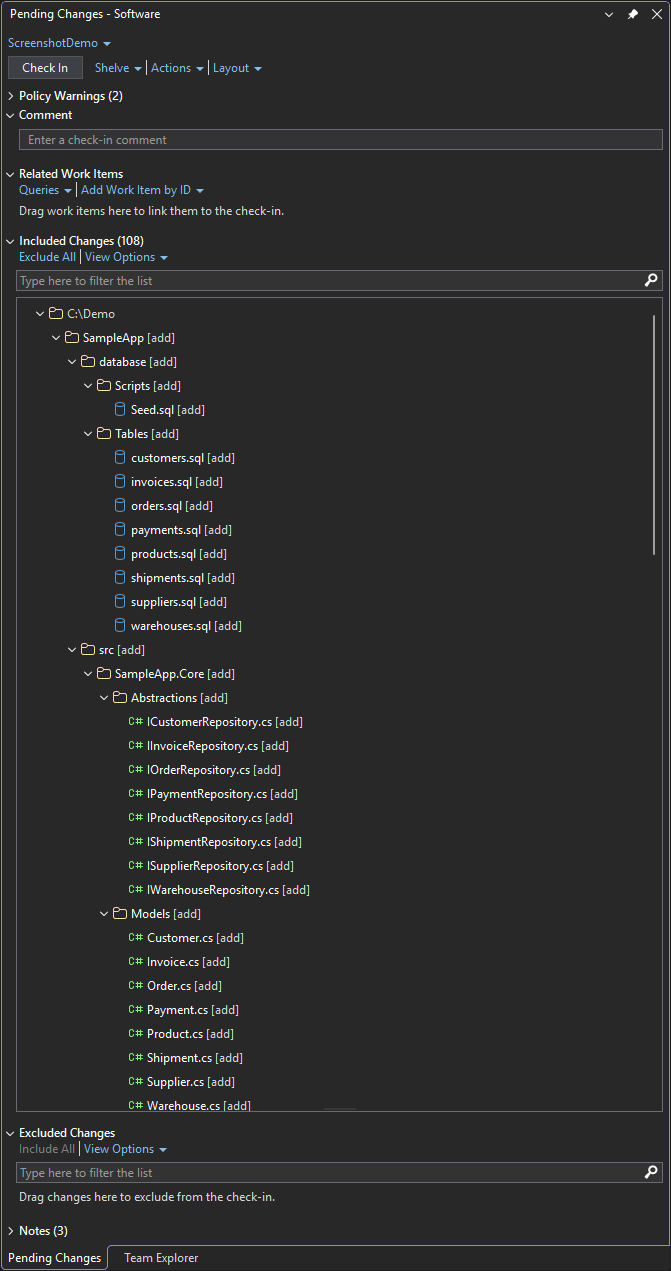
Task: Select Order.cs in the tree
Action: [x=184, y=985]
